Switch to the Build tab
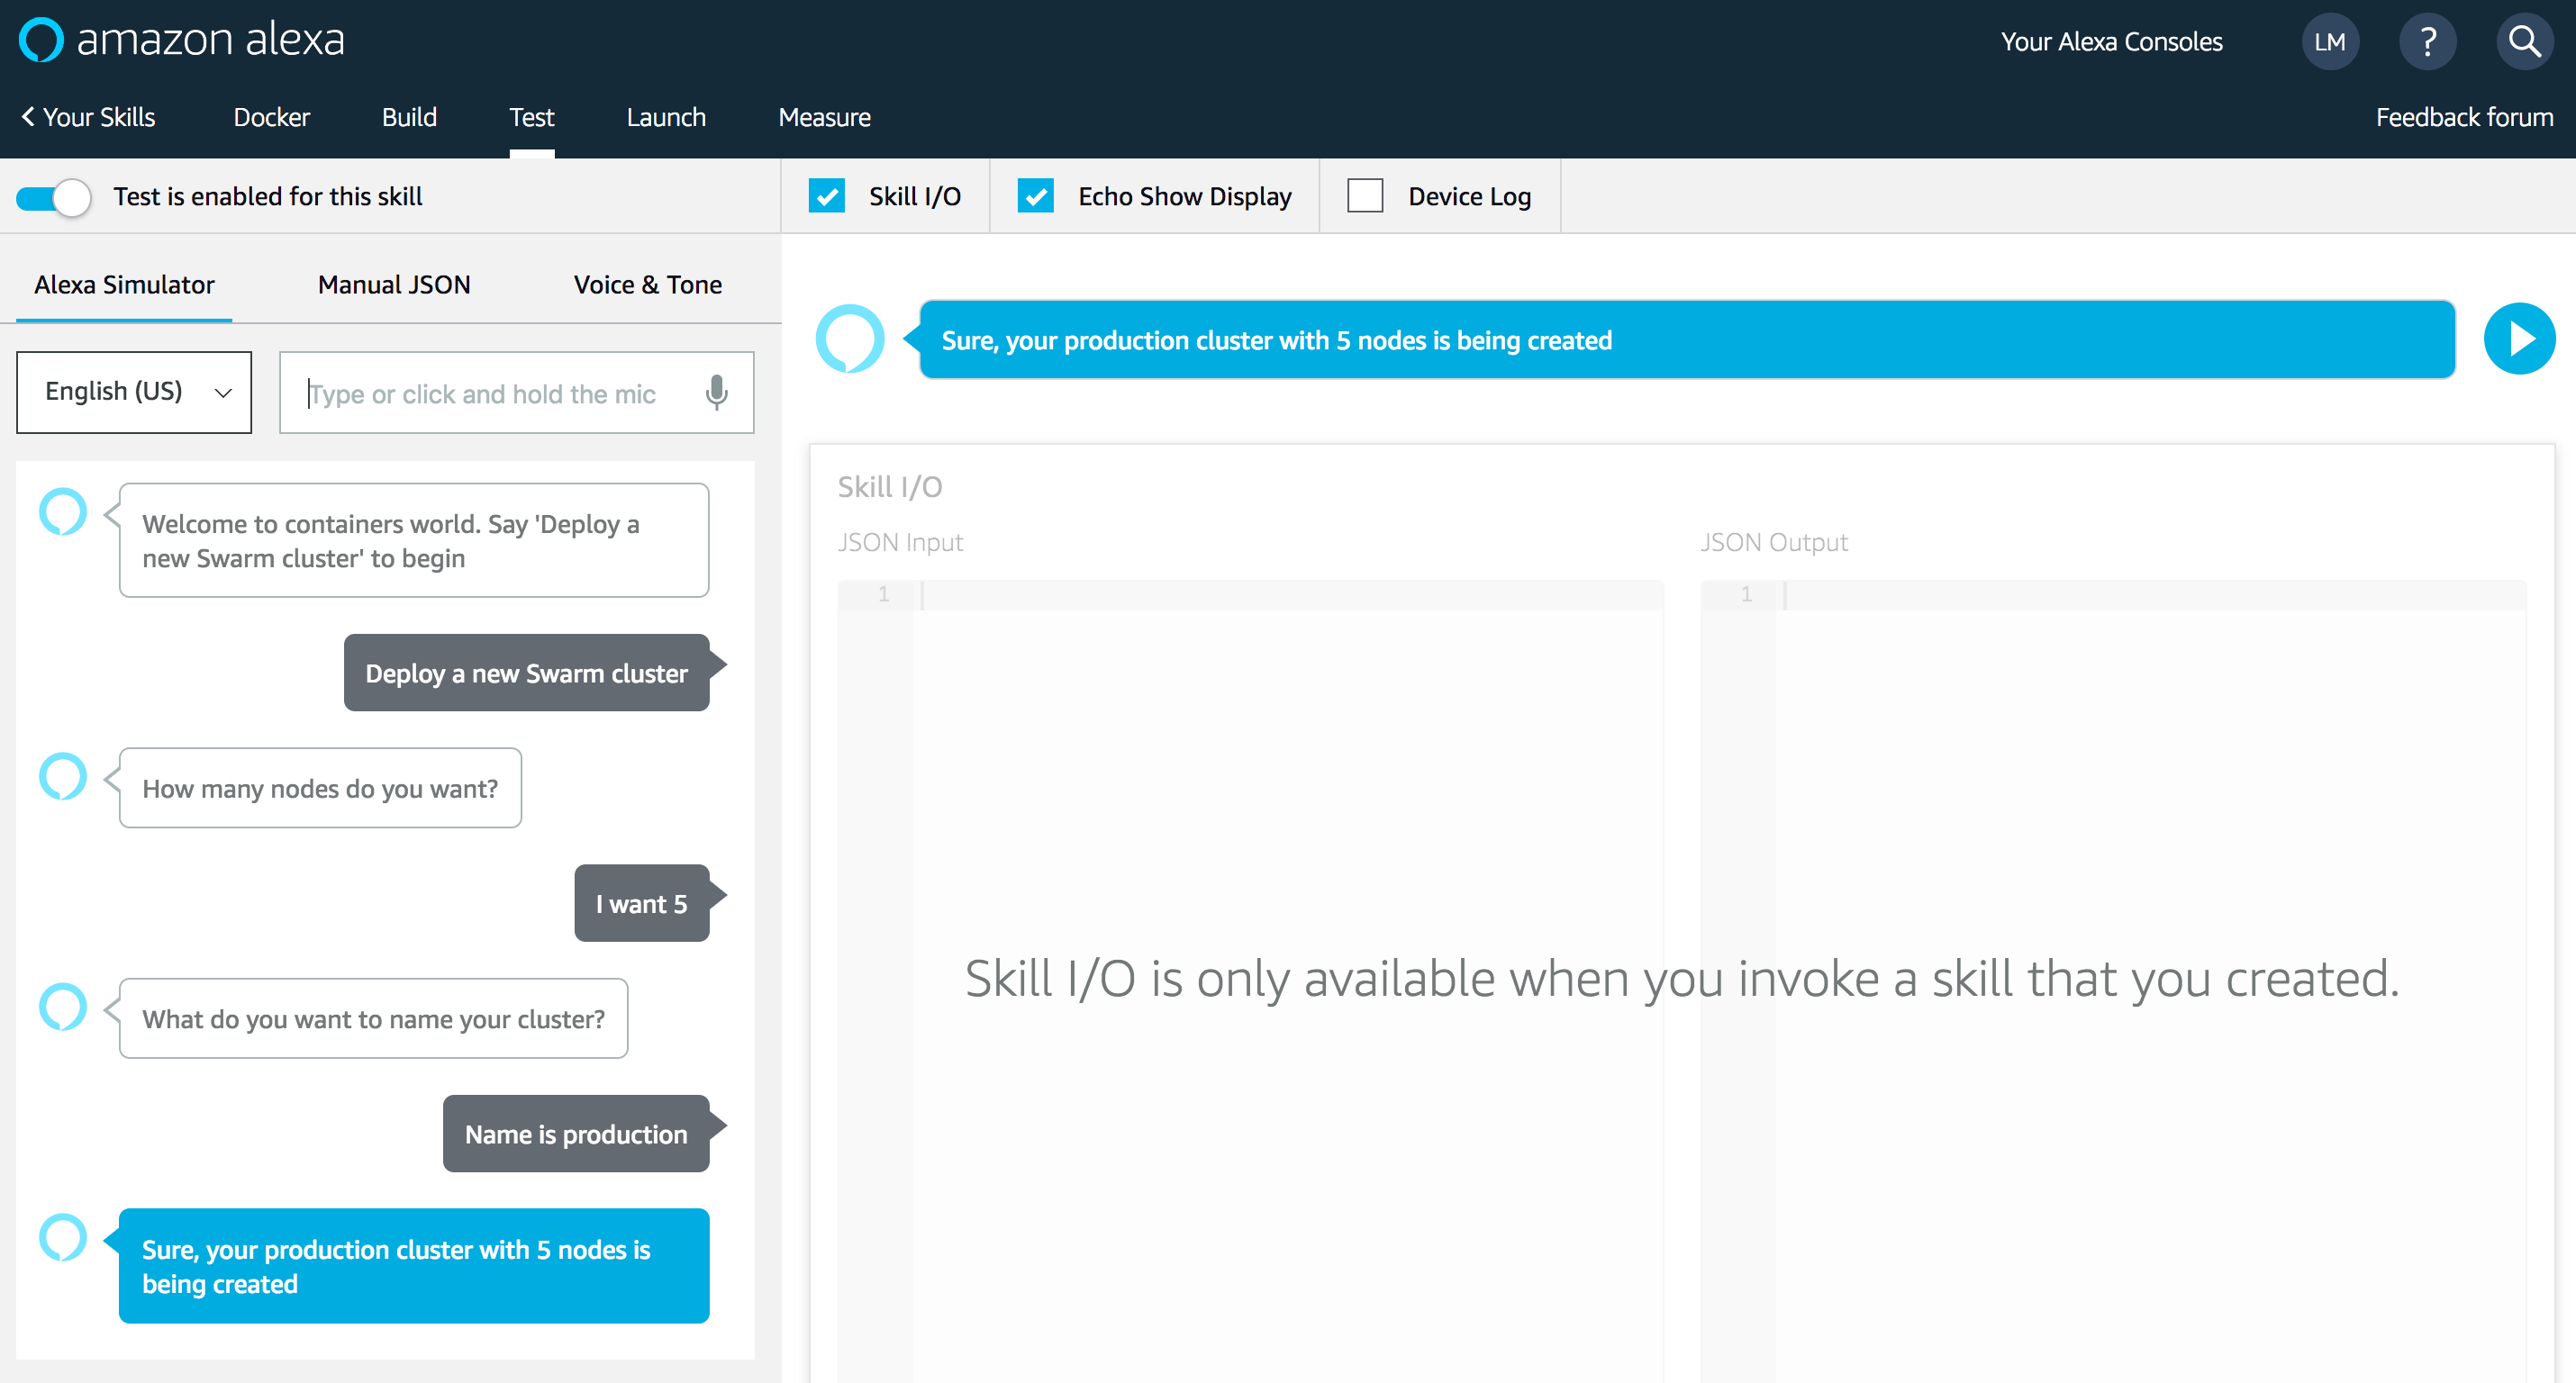2576x1383 pixels. pyautogui.click(x=409, y=117)
